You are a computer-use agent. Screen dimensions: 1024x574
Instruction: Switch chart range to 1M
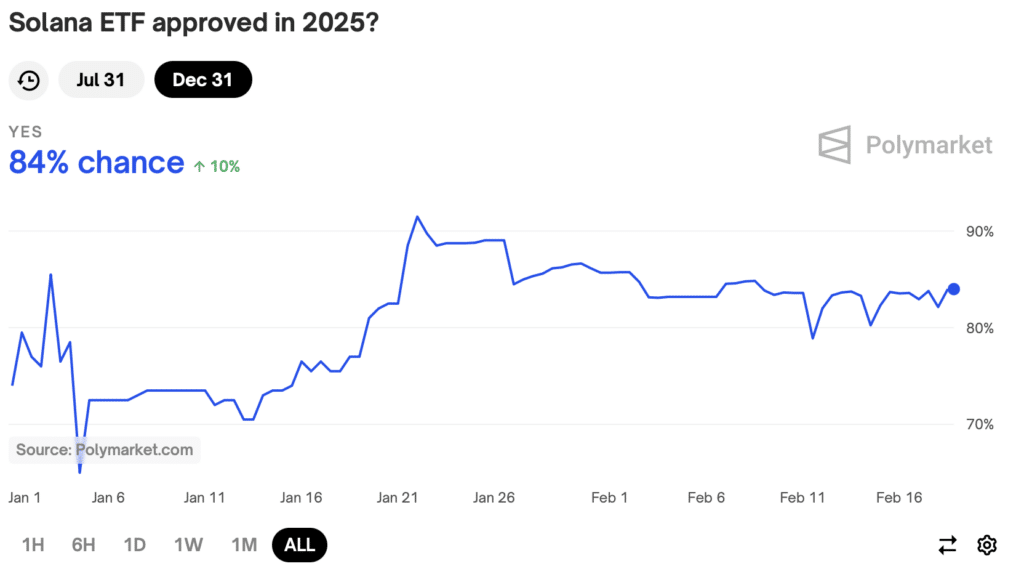point(244,545)
